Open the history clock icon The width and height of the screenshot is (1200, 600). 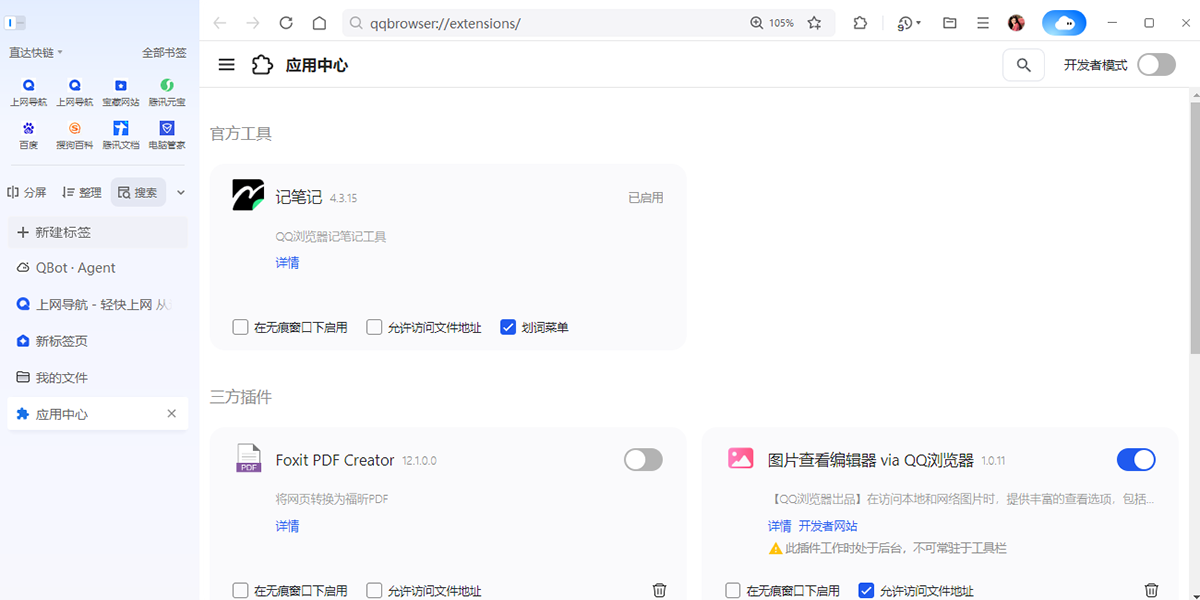point(905,23)
